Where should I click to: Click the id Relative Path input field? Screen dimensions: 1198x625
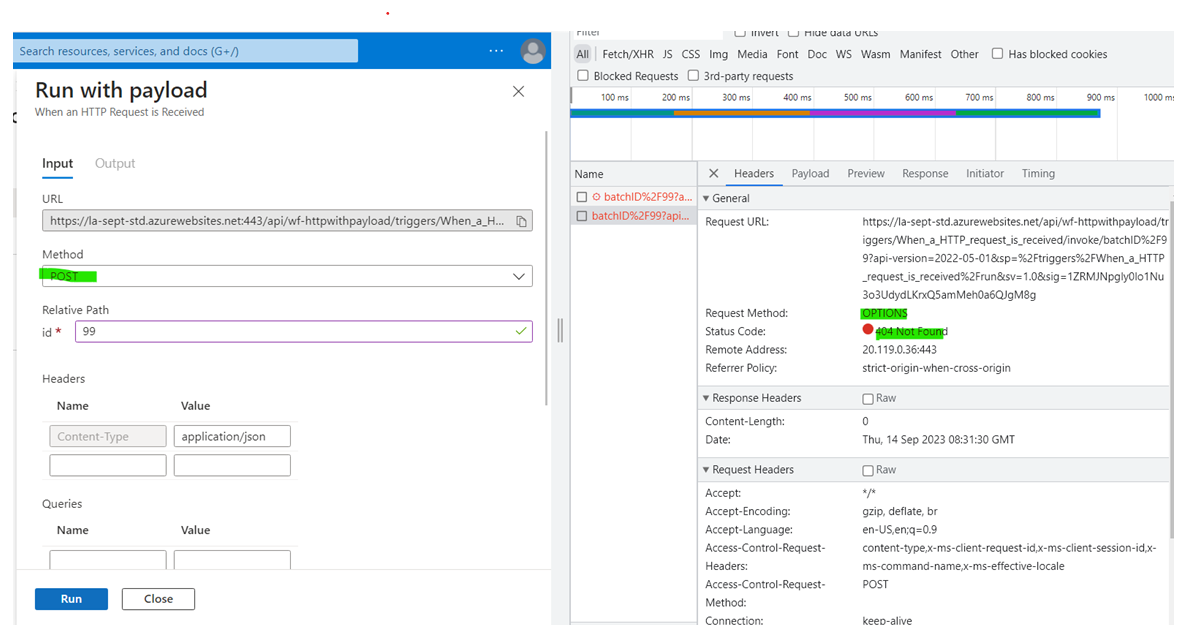tap(300, 331)
